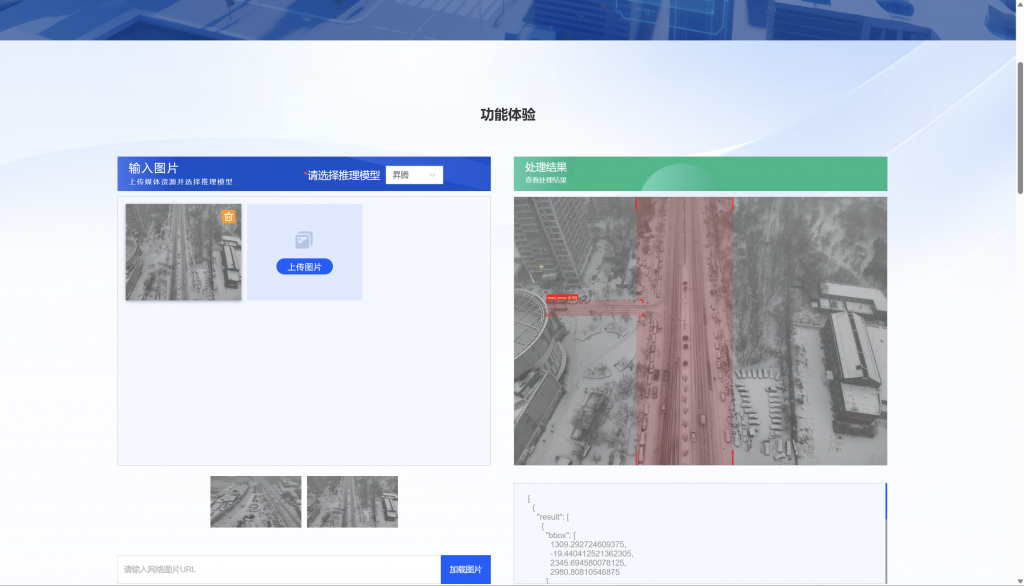
Task: Click the 功能体验 section heading
Action: point(508,115)
